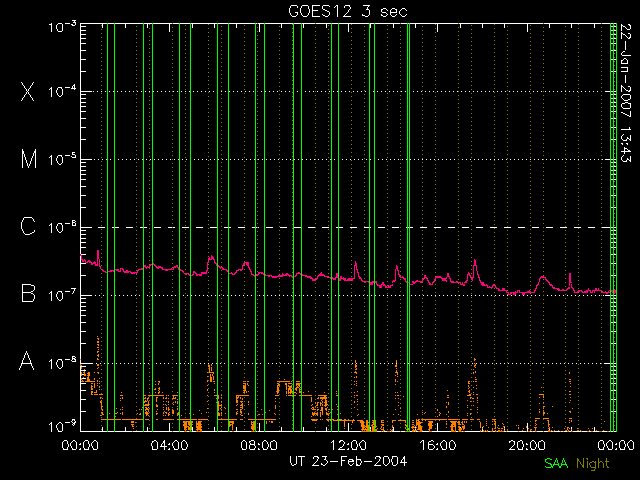Click the 22-Jan-2007 13:43 timestamp
This screenshot has height=480, width=640.
pos(626,93)
